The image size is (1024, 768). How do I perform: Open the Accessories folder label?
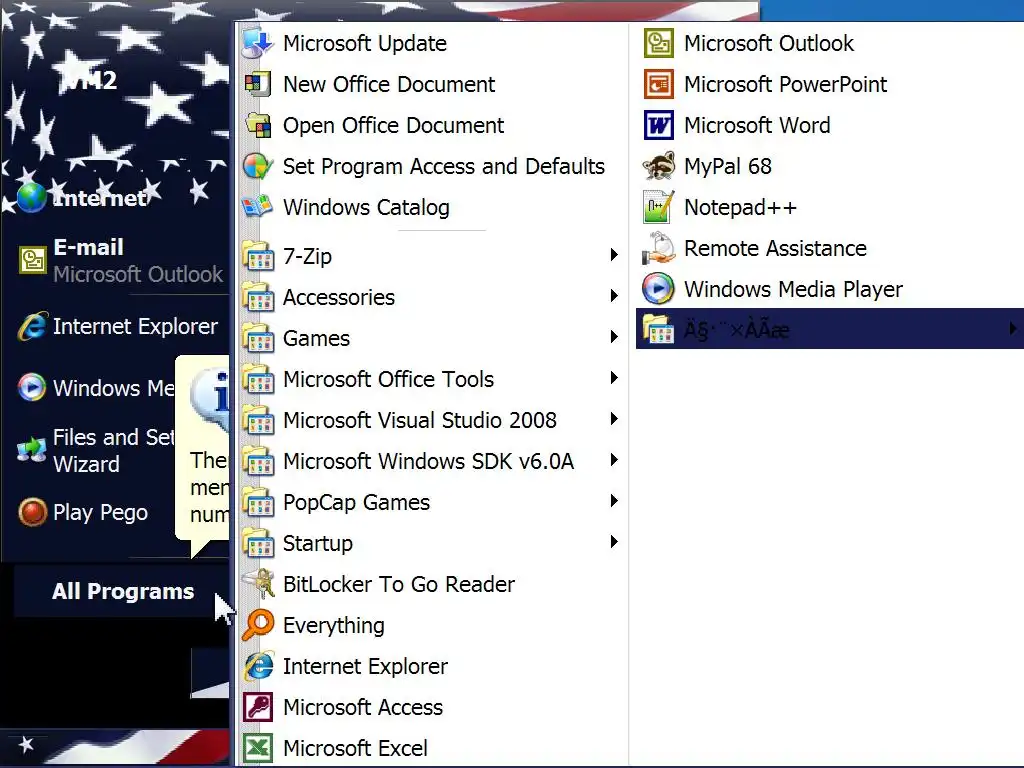coord(339,298)
